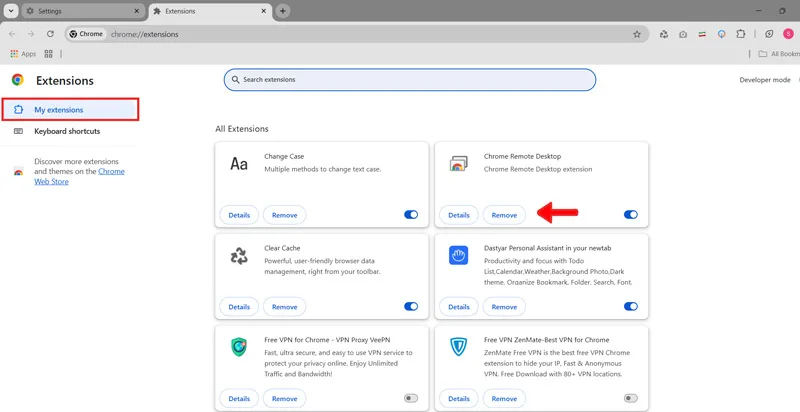Click 'Multiple methods to change text case' description
This screenshot has height=412, width=800.
coord(322,169)
